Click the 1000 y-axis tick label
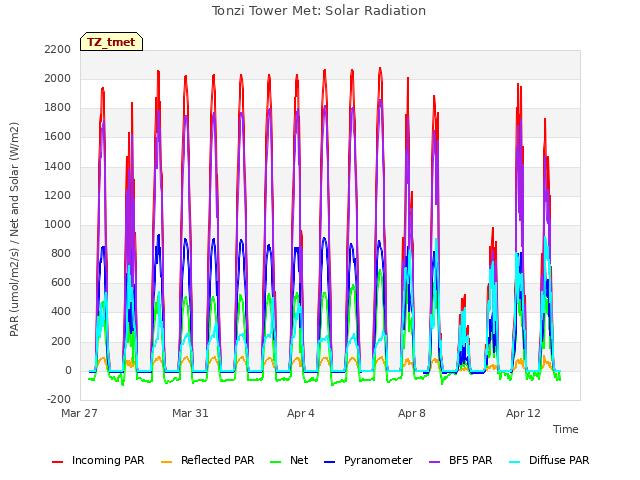This screenshot has height=480, width=640. click(x=58, y=224)
